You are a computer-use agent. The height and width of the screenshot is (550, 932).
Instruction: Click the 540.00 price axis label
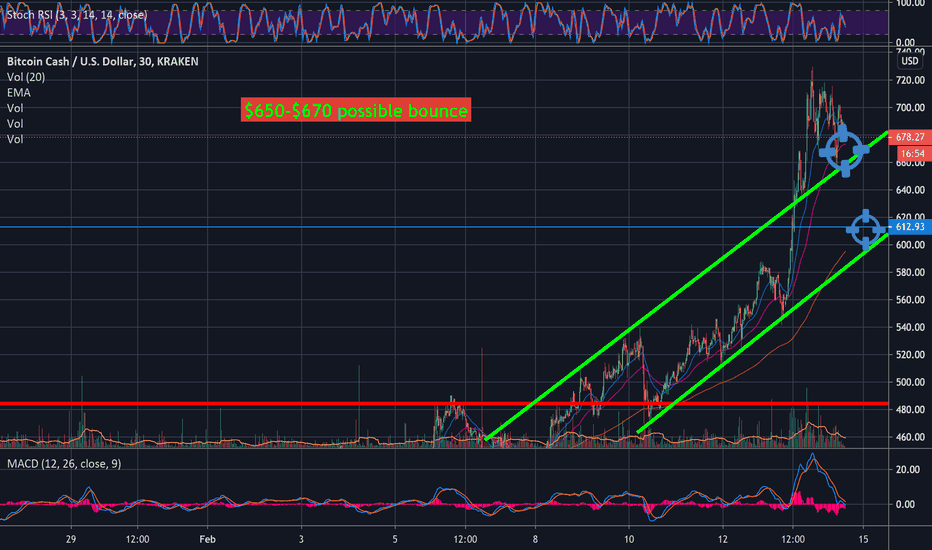pos(911,327)
